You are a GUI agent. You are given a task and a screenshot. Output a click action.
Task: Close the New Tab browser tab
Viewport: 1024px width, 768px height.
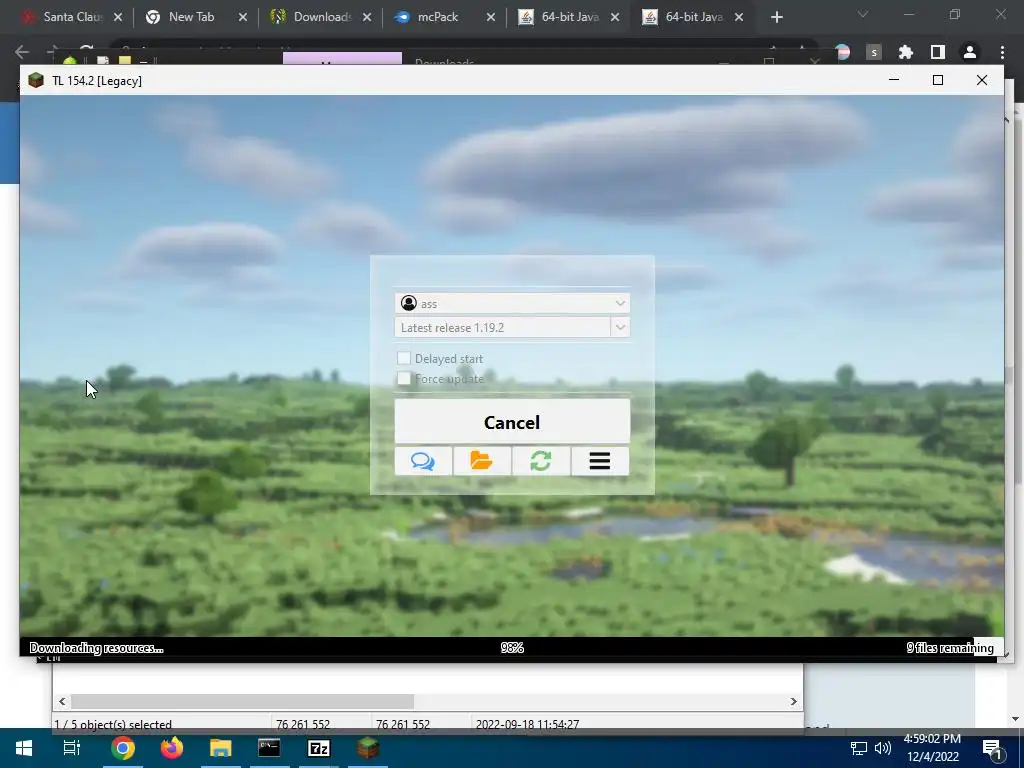[243, 18]
